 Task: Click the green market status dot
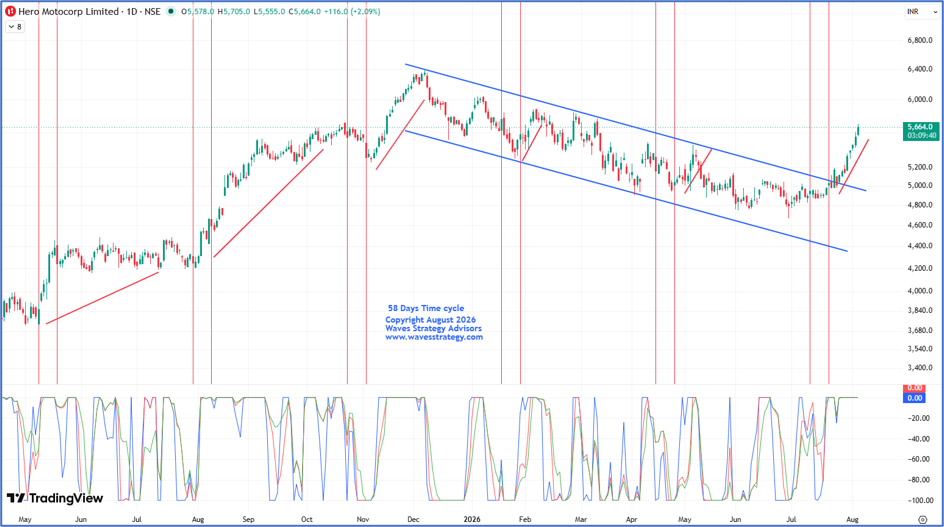coord(171,11)
